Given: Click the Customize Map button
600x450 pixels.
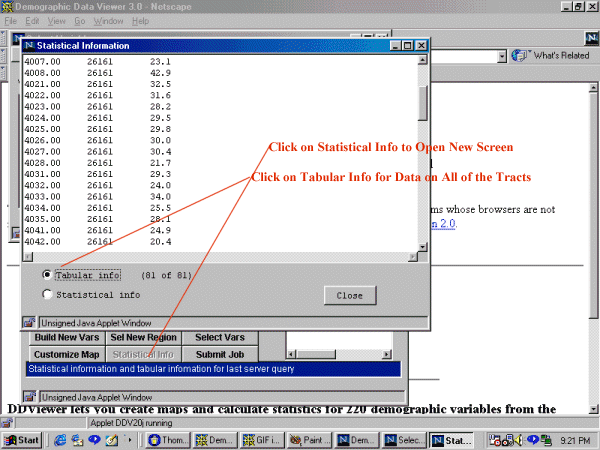Looking at the screenshot, I should (67, 354).
